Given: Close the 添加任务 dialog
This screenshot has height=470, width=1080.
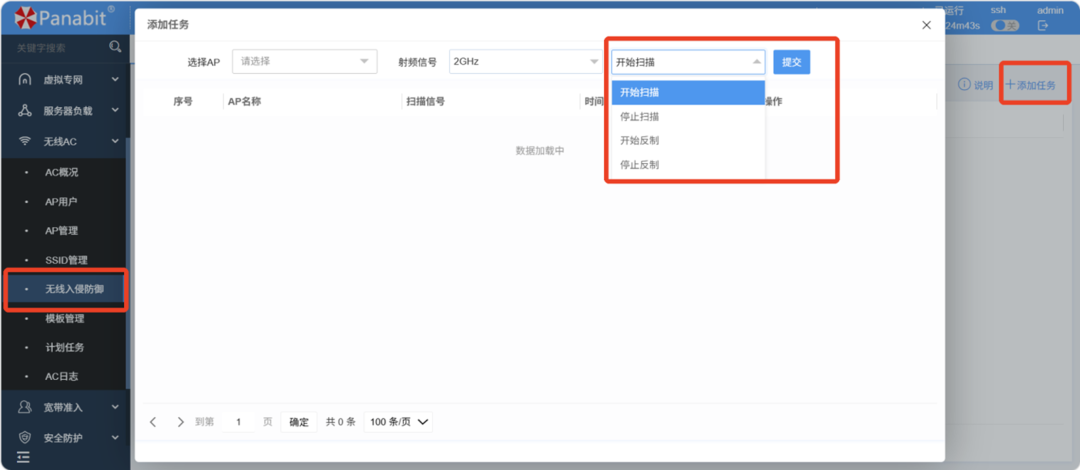Looking at the screenshot, I should tap(926, 25).
